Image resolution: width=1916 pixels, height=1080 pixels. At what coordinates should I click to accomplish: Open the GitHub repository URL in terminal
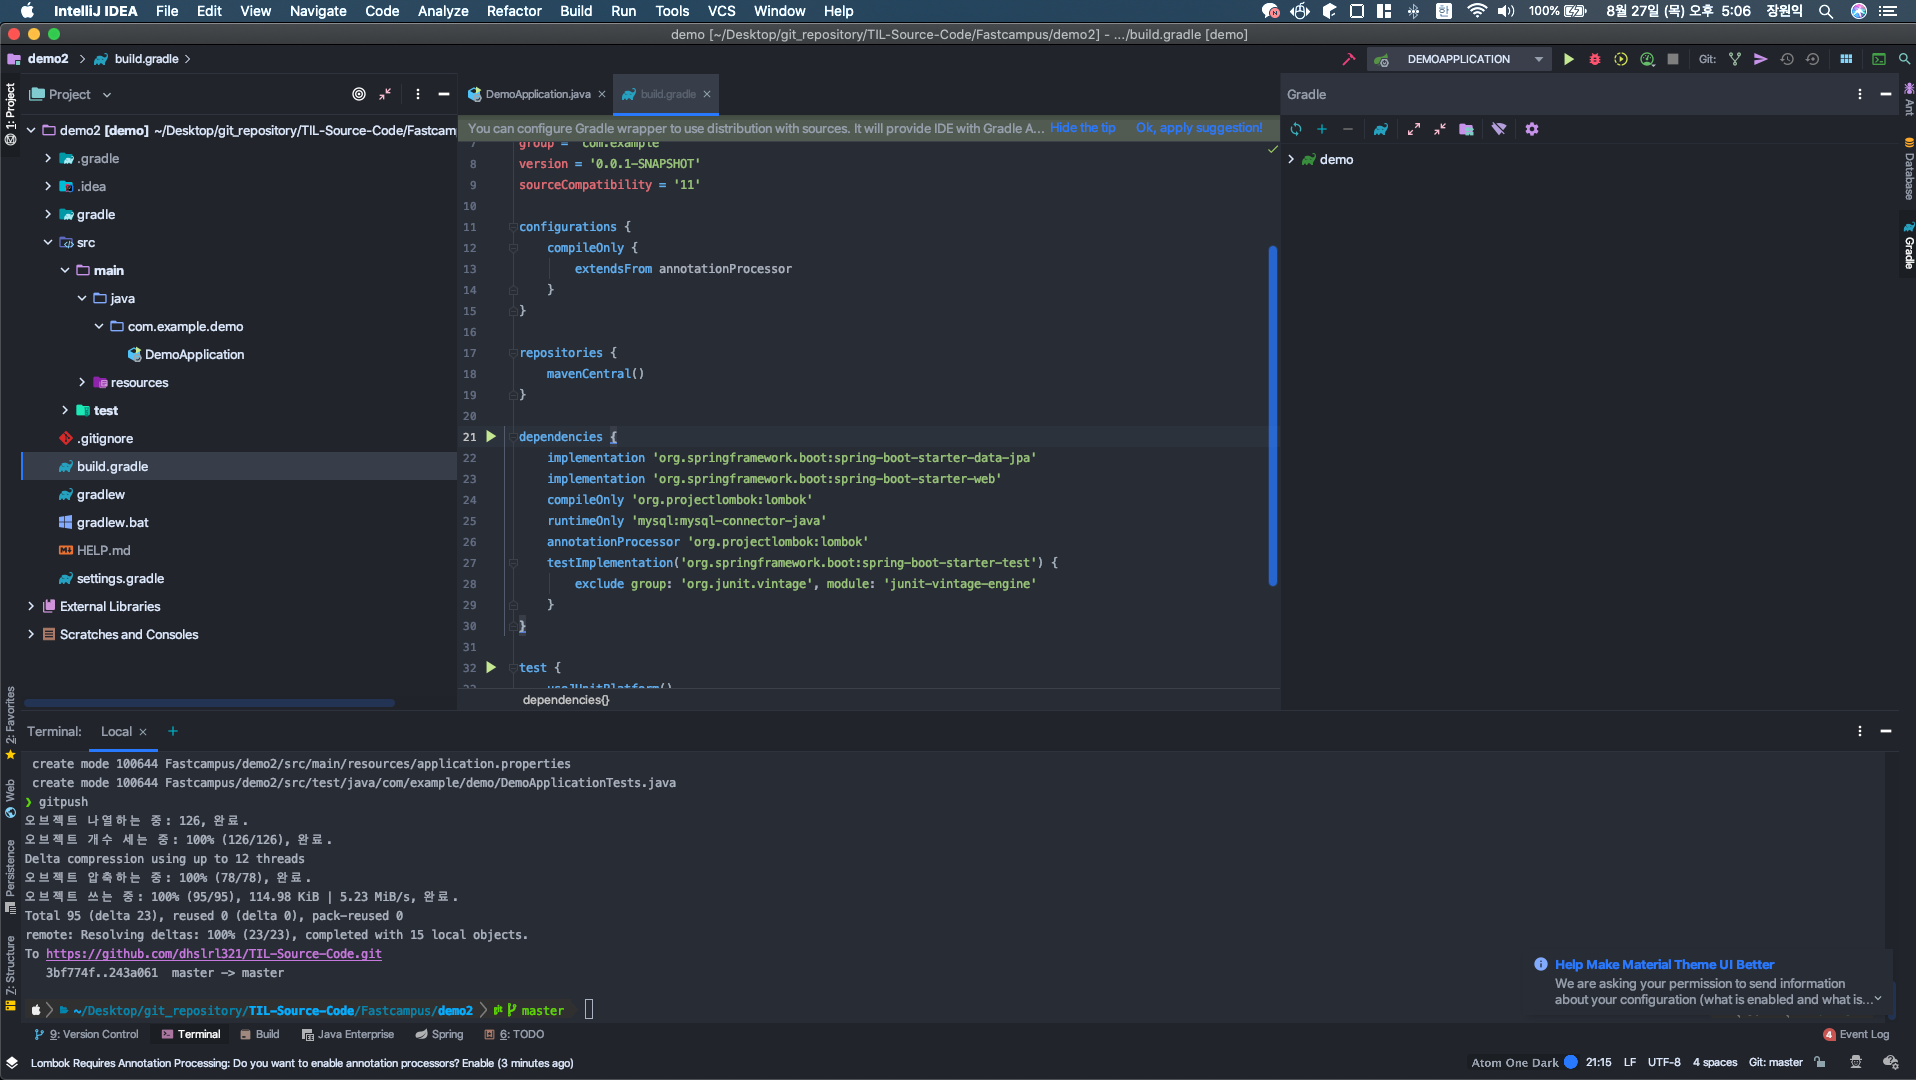[214, 954]
